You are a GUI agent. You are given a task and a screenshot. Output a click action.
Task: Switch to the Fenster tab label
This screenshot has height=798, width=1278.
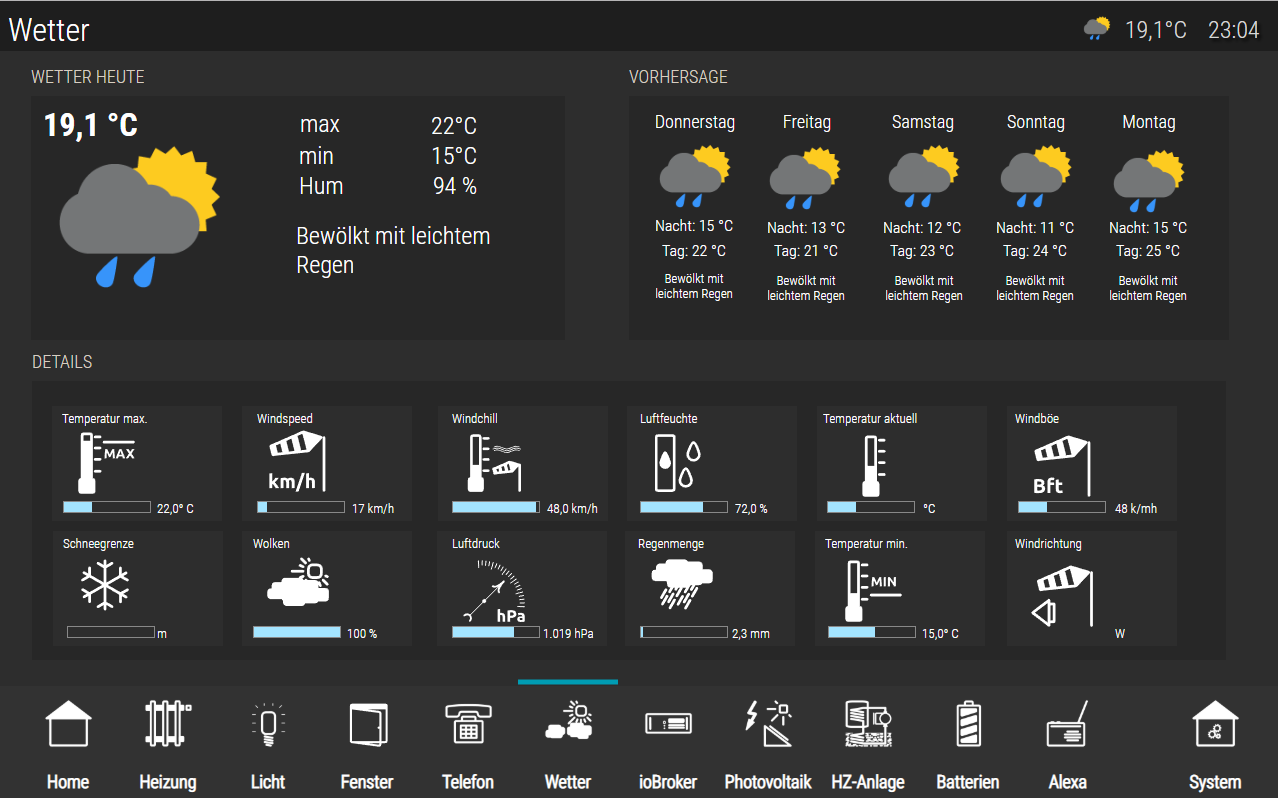click(x=367, y=782)
